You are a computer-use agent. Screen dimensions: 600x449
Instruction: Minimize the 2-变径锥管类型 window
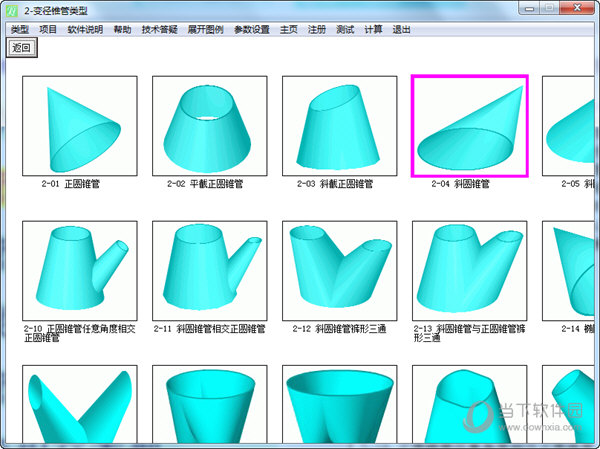coord(529,8)
